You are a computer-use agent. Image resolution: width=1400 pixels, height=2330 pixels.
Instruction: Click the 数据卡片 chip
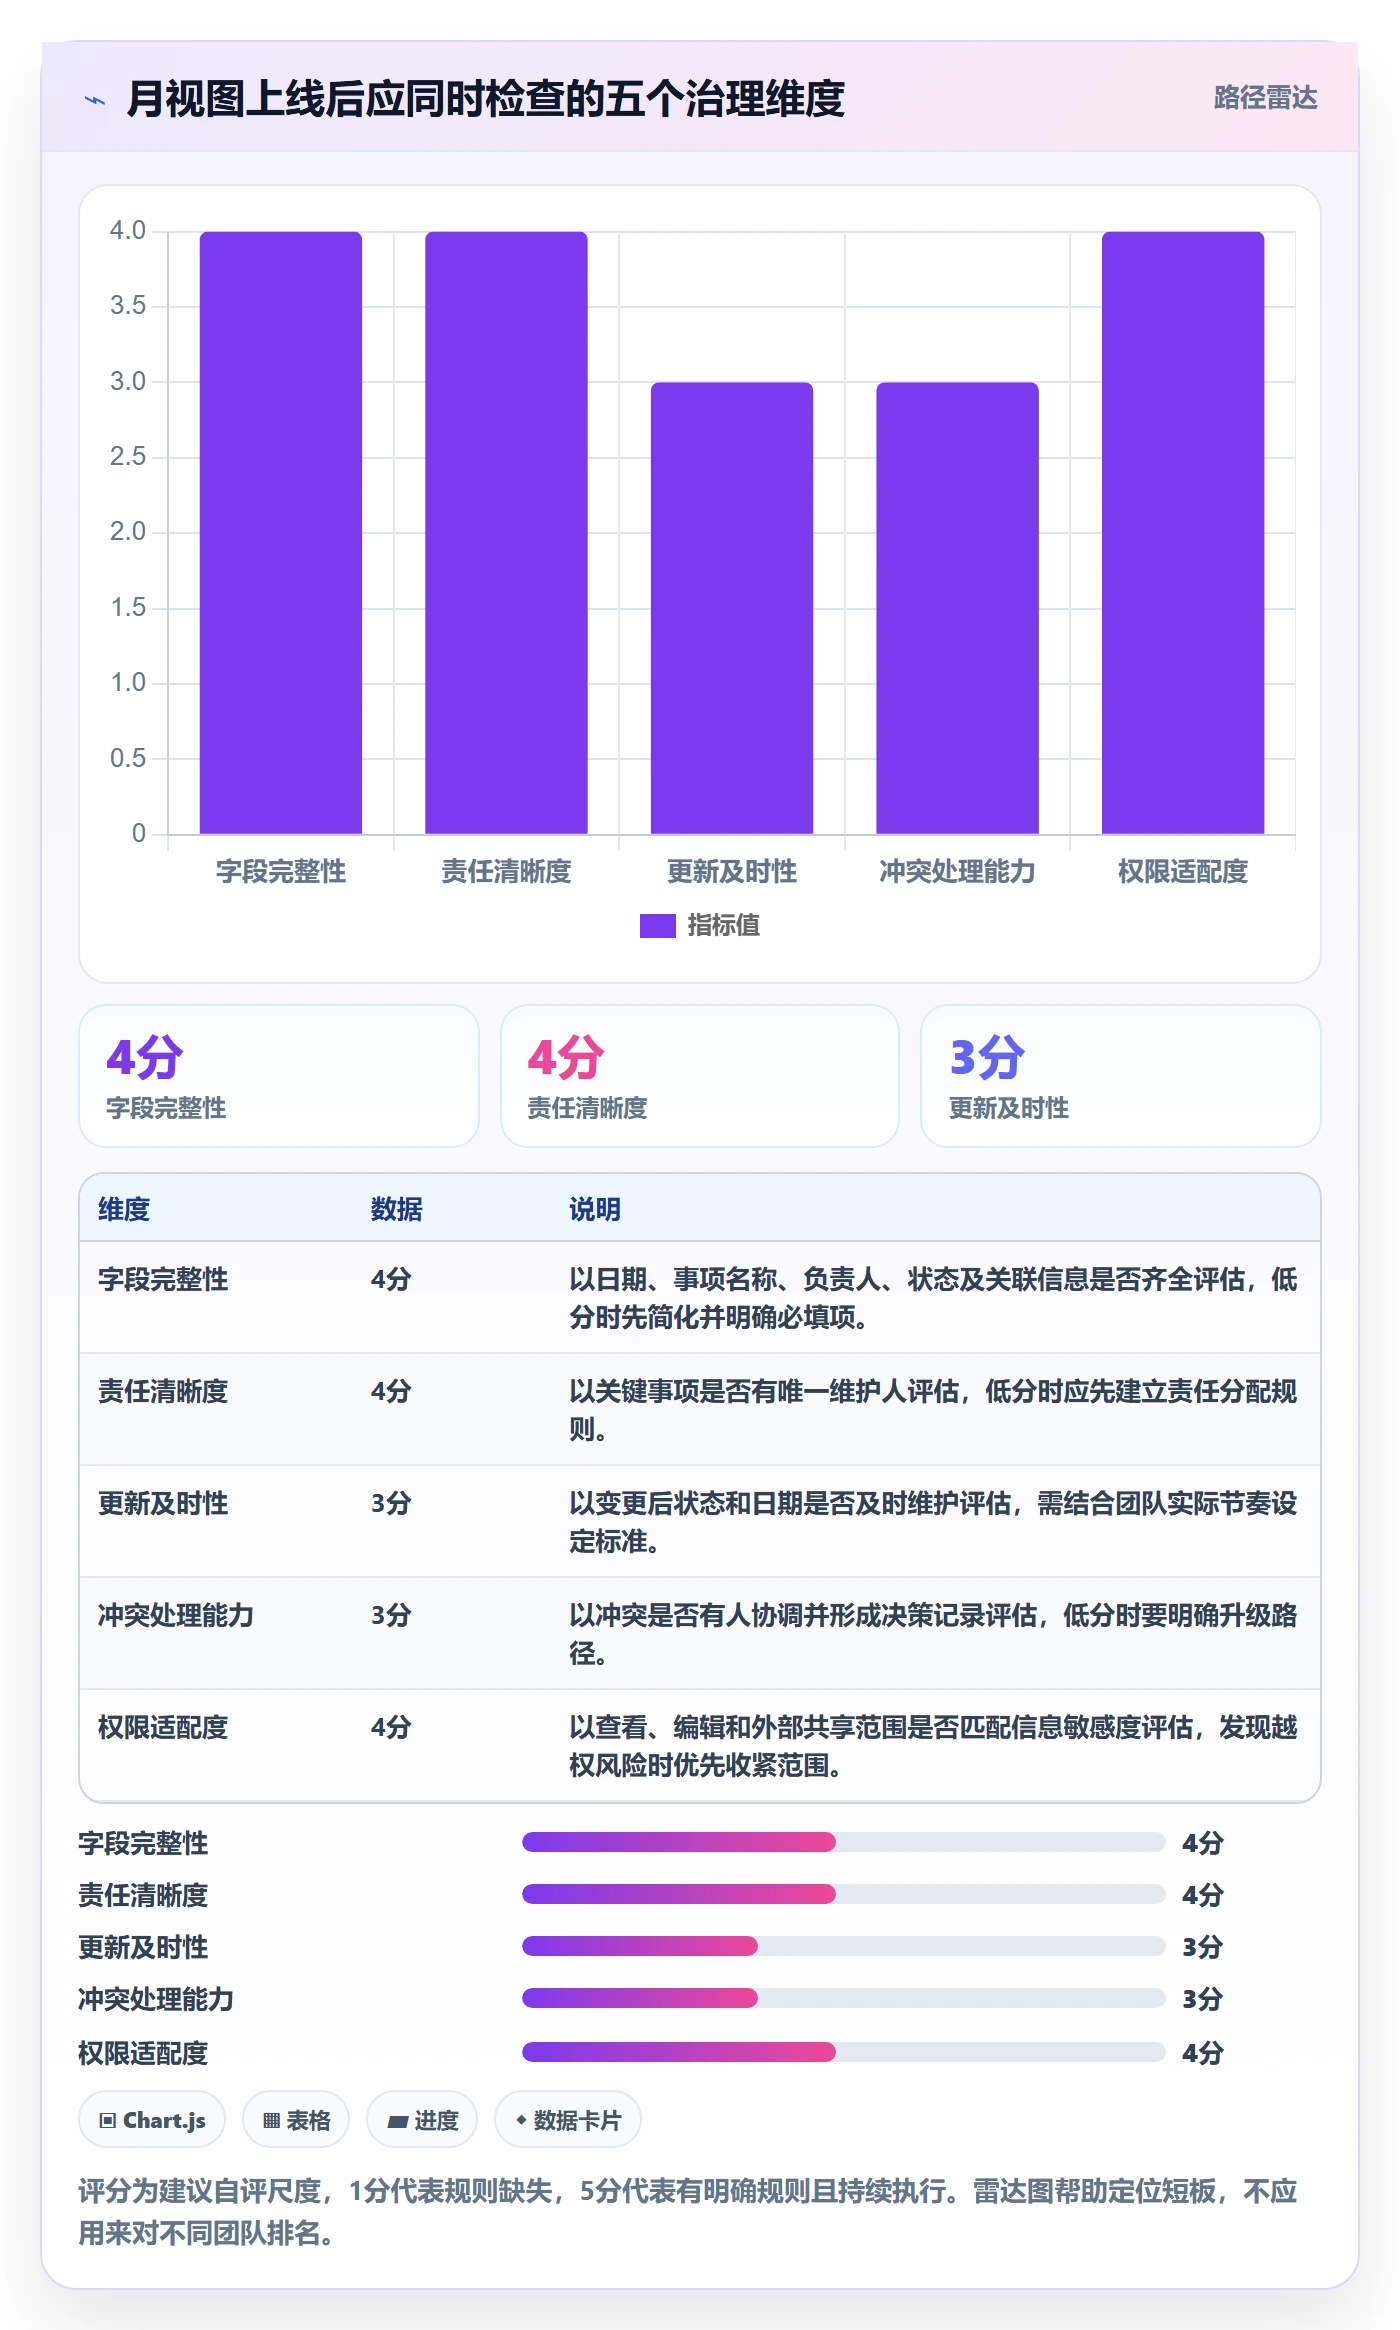click(568, 2119)
